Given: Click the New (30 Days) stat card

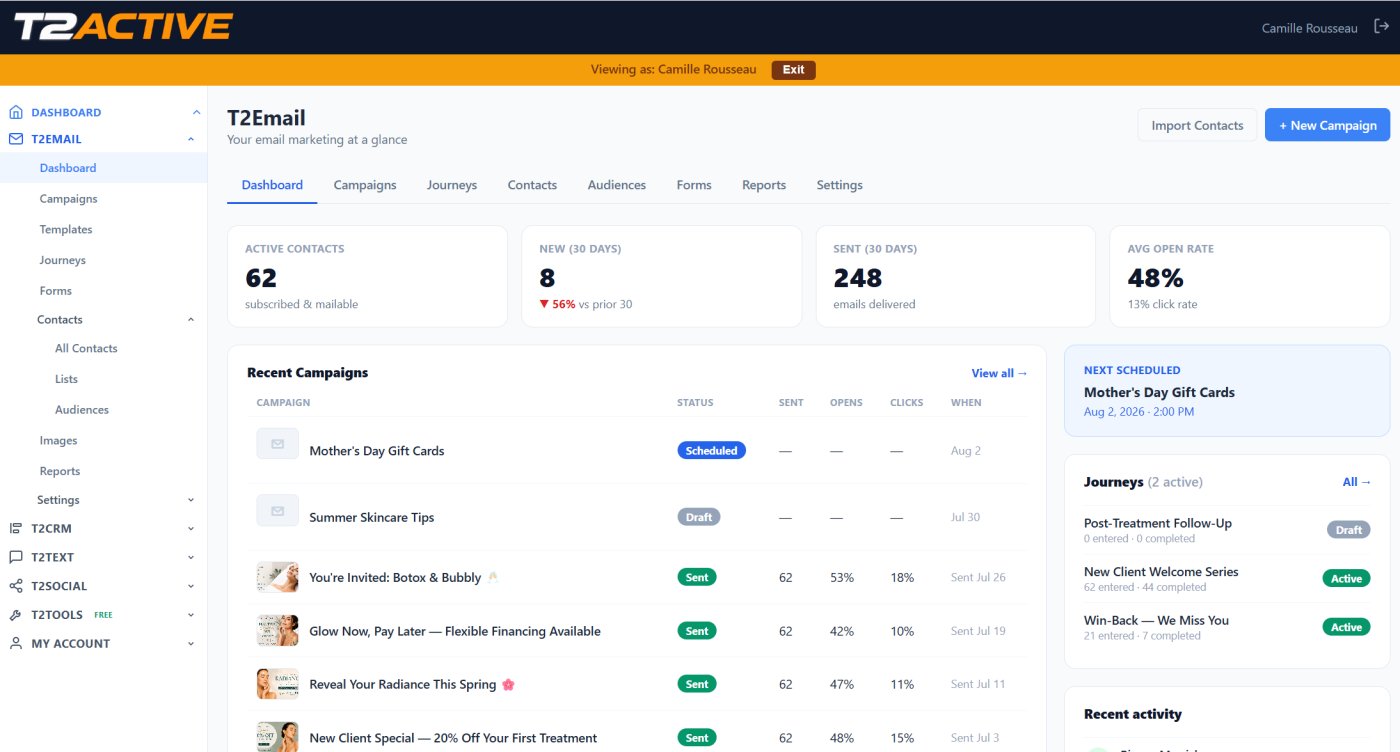Looking at the screenshot, I should click(661, 276).
